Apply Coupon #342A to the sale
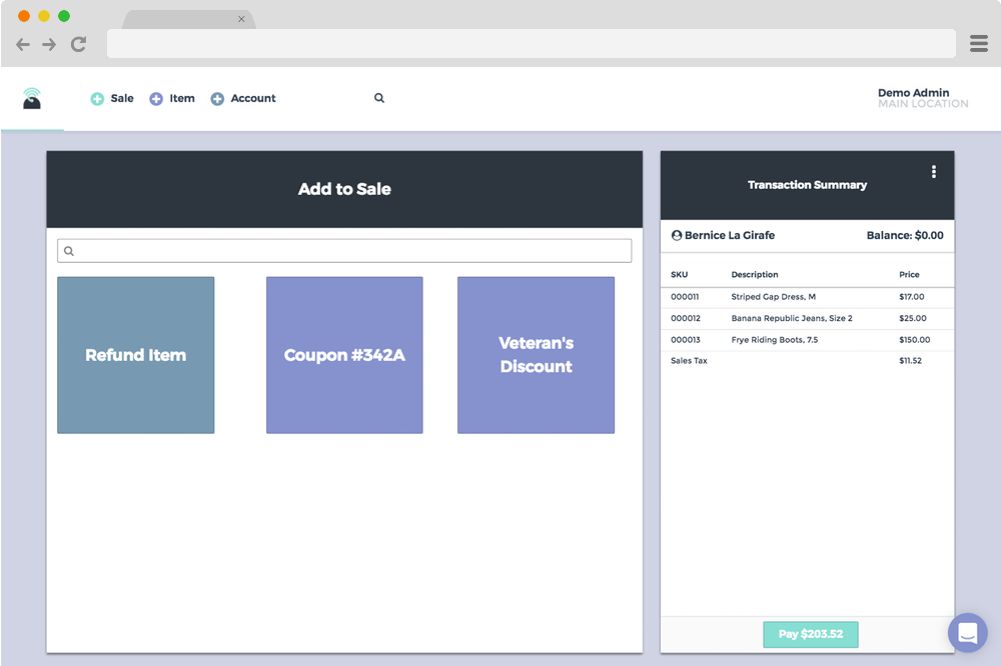Viewport: 1001px width, 666px height. [344, 355]
